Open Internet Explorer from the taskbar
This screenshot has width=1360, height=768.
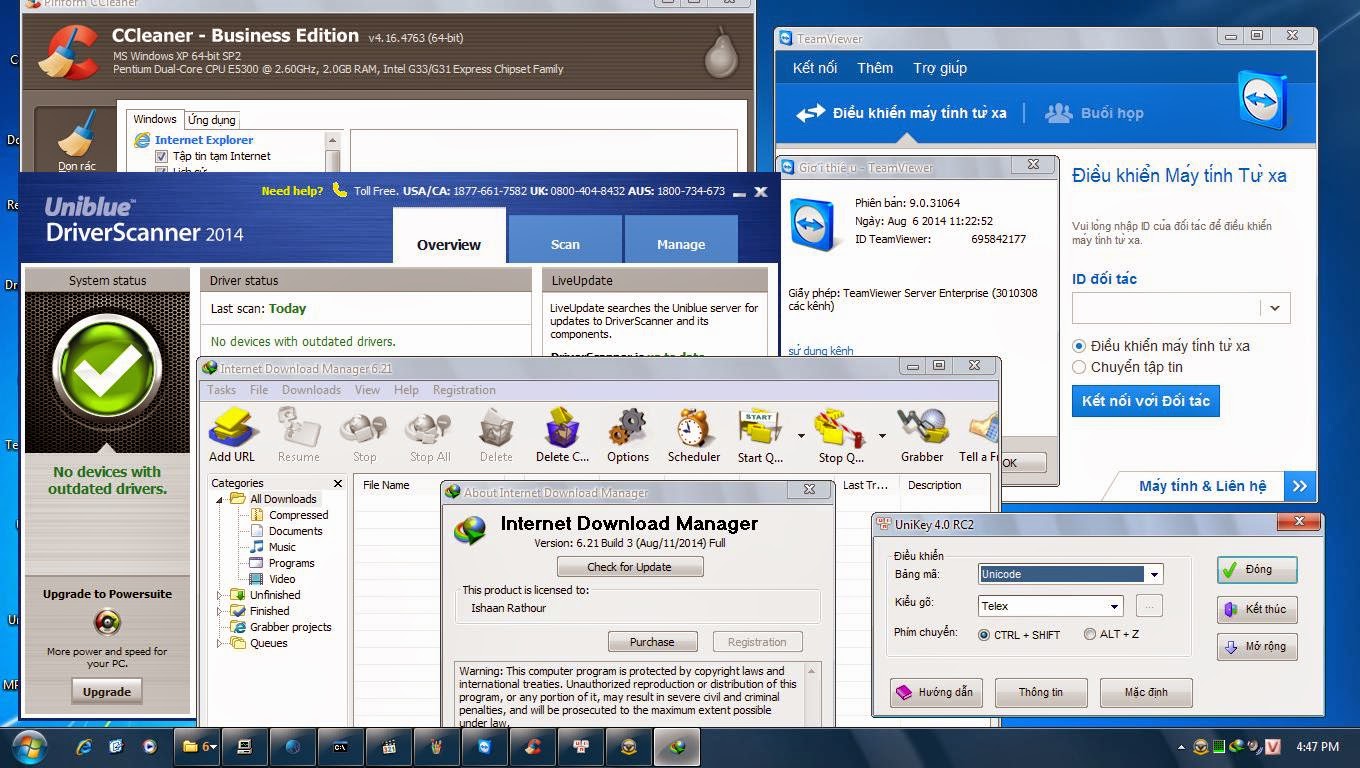pyautogui.click(x=84, y=746)
